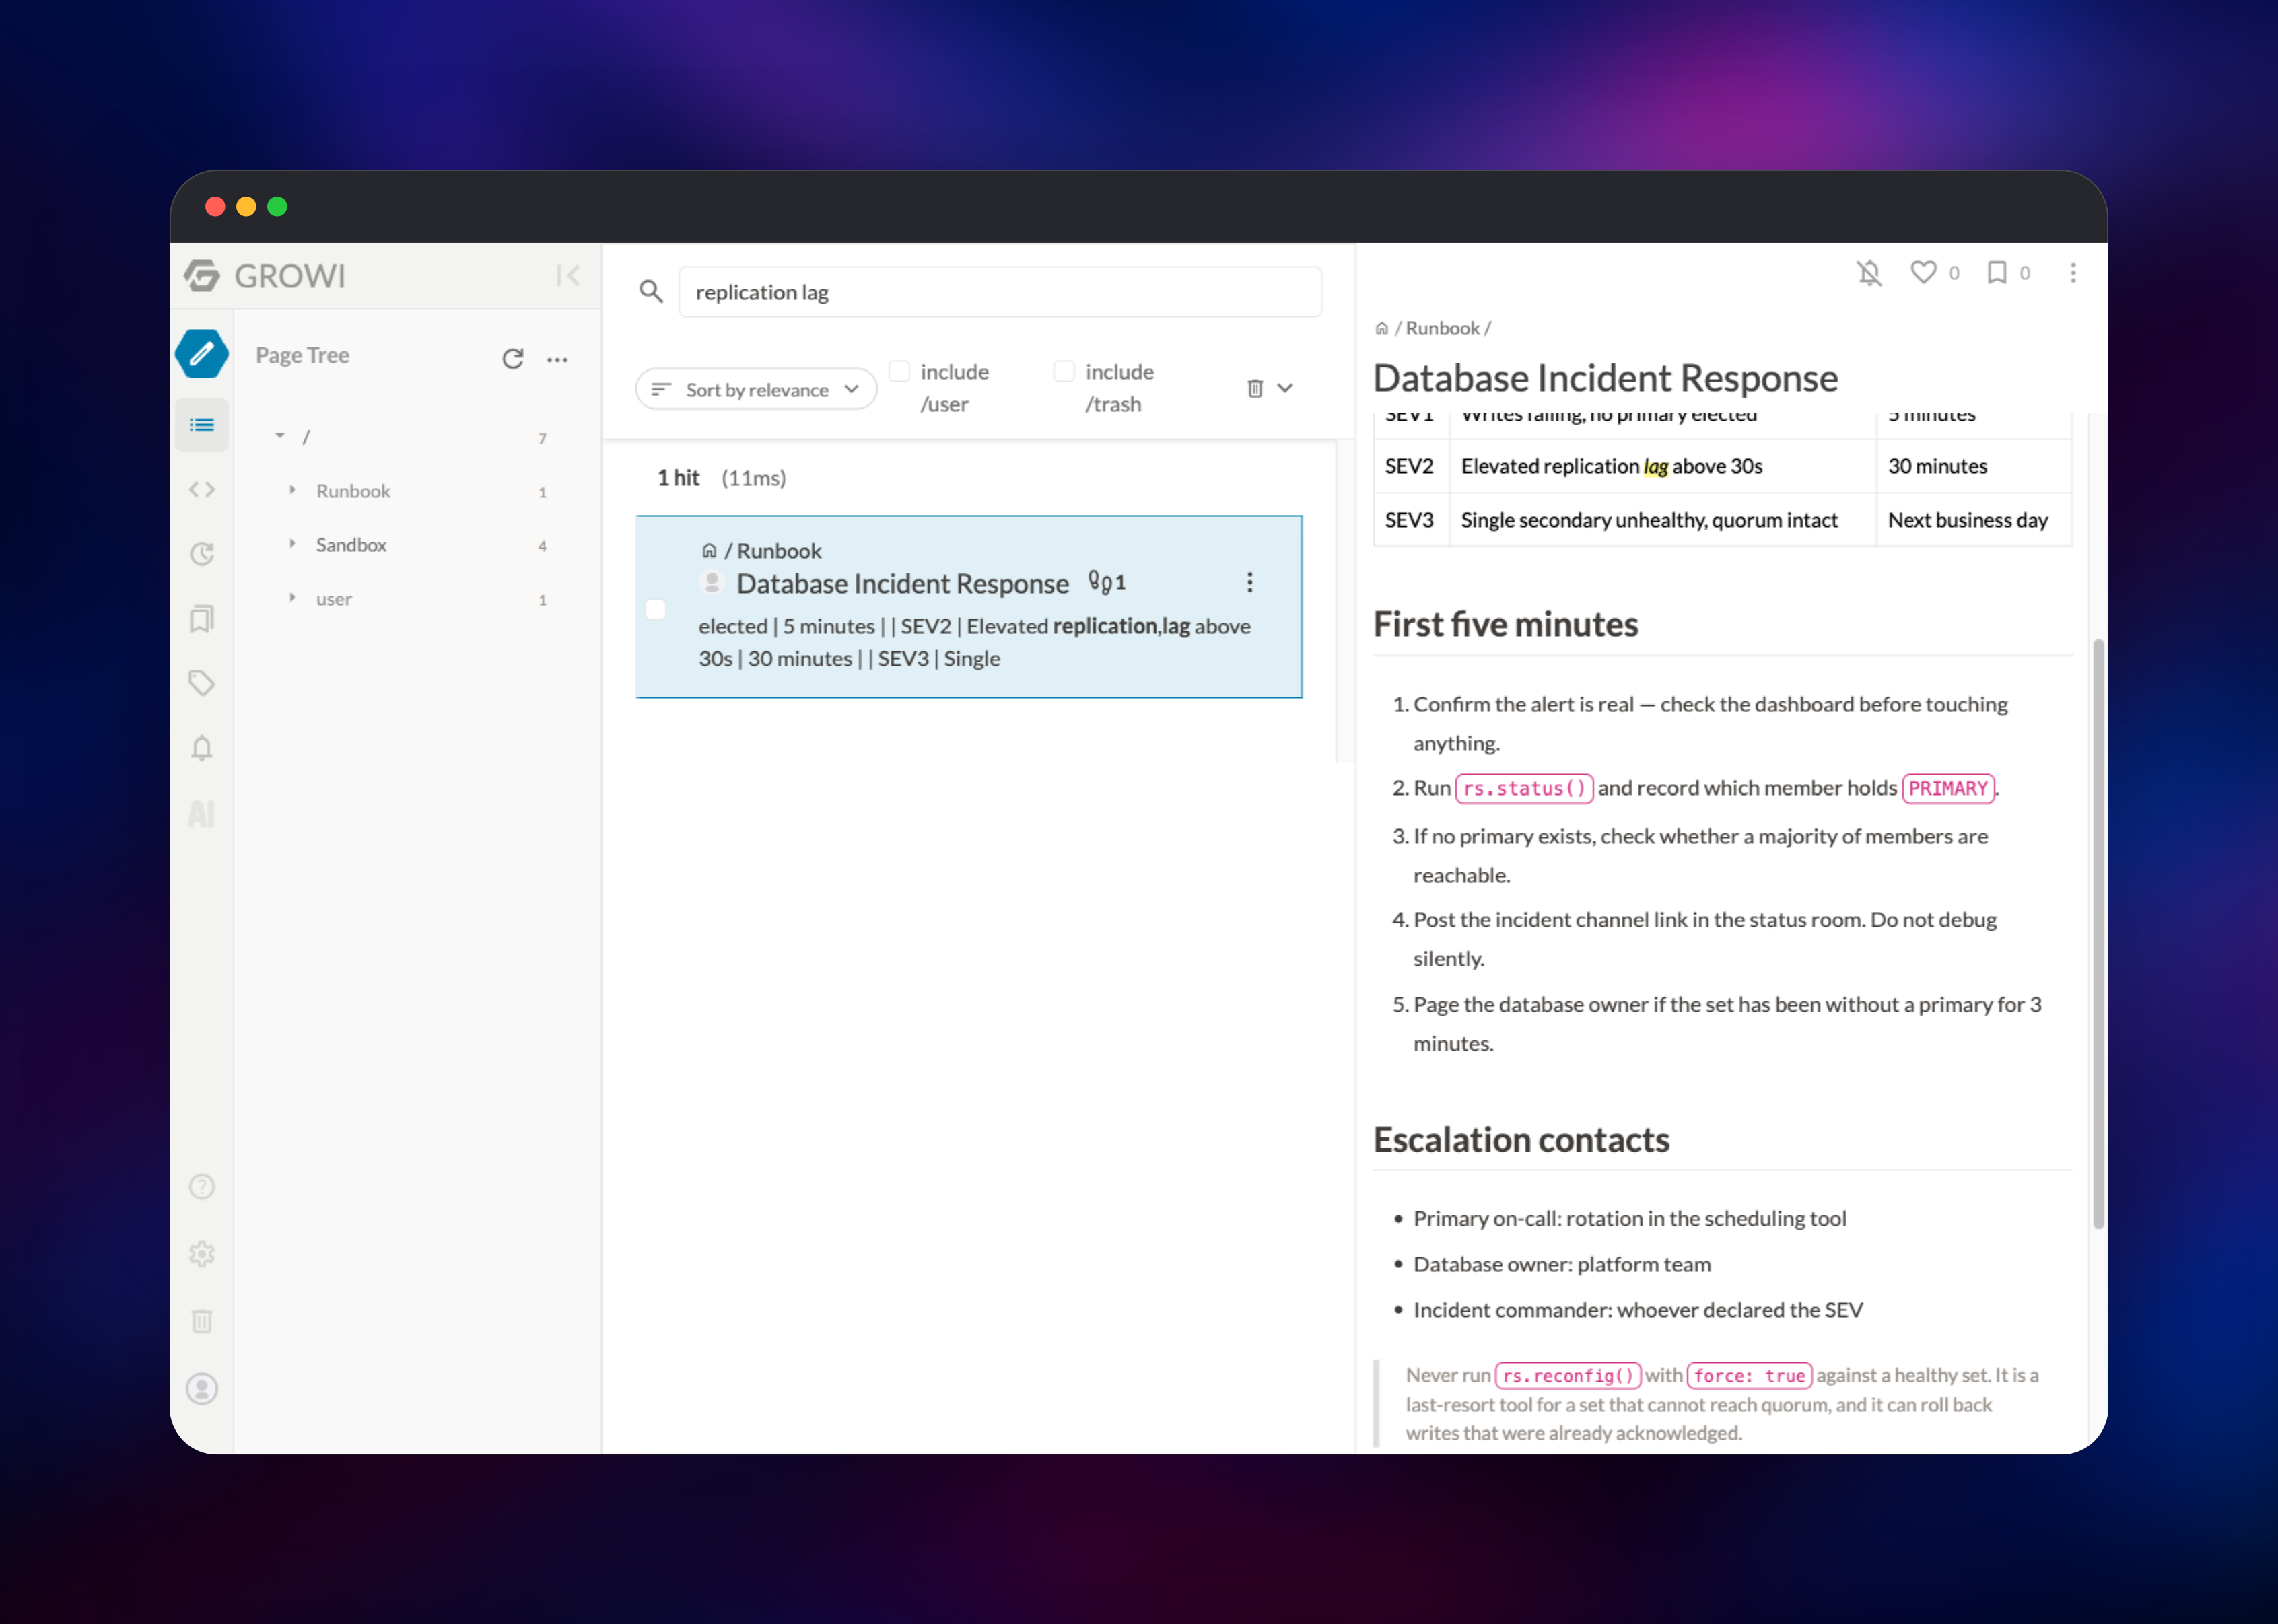Select the Database Incident Response result checkbox
The height and width of the screenshot is (1624, 2278).
click(x=656, y=609)
